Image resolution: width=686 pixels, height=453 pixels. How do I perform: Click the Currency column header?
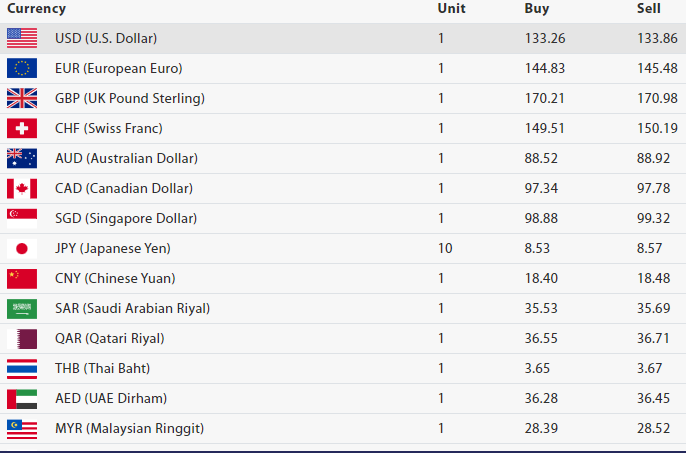tap(37, 9)
